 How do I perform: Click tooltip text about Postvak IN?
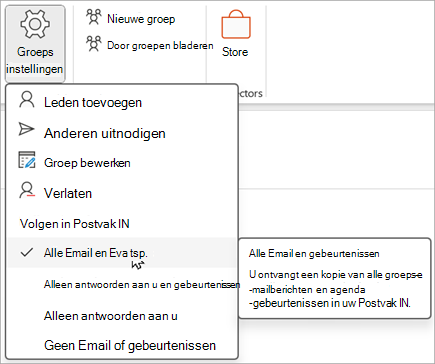[x=336, y=289]
